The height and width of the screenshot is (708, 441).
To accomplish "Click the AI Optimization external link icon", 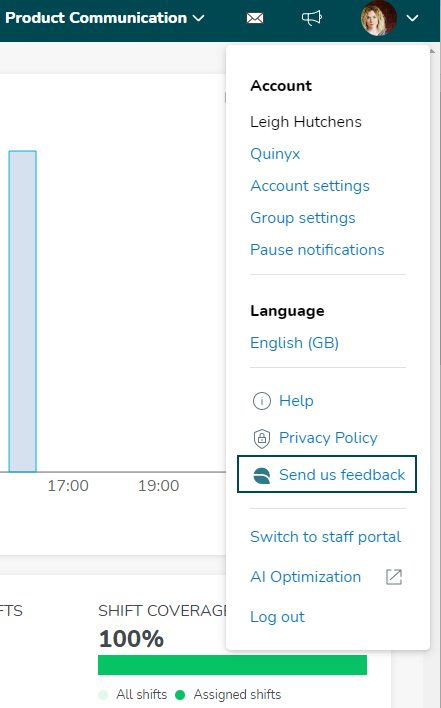I will click(394, 577).
